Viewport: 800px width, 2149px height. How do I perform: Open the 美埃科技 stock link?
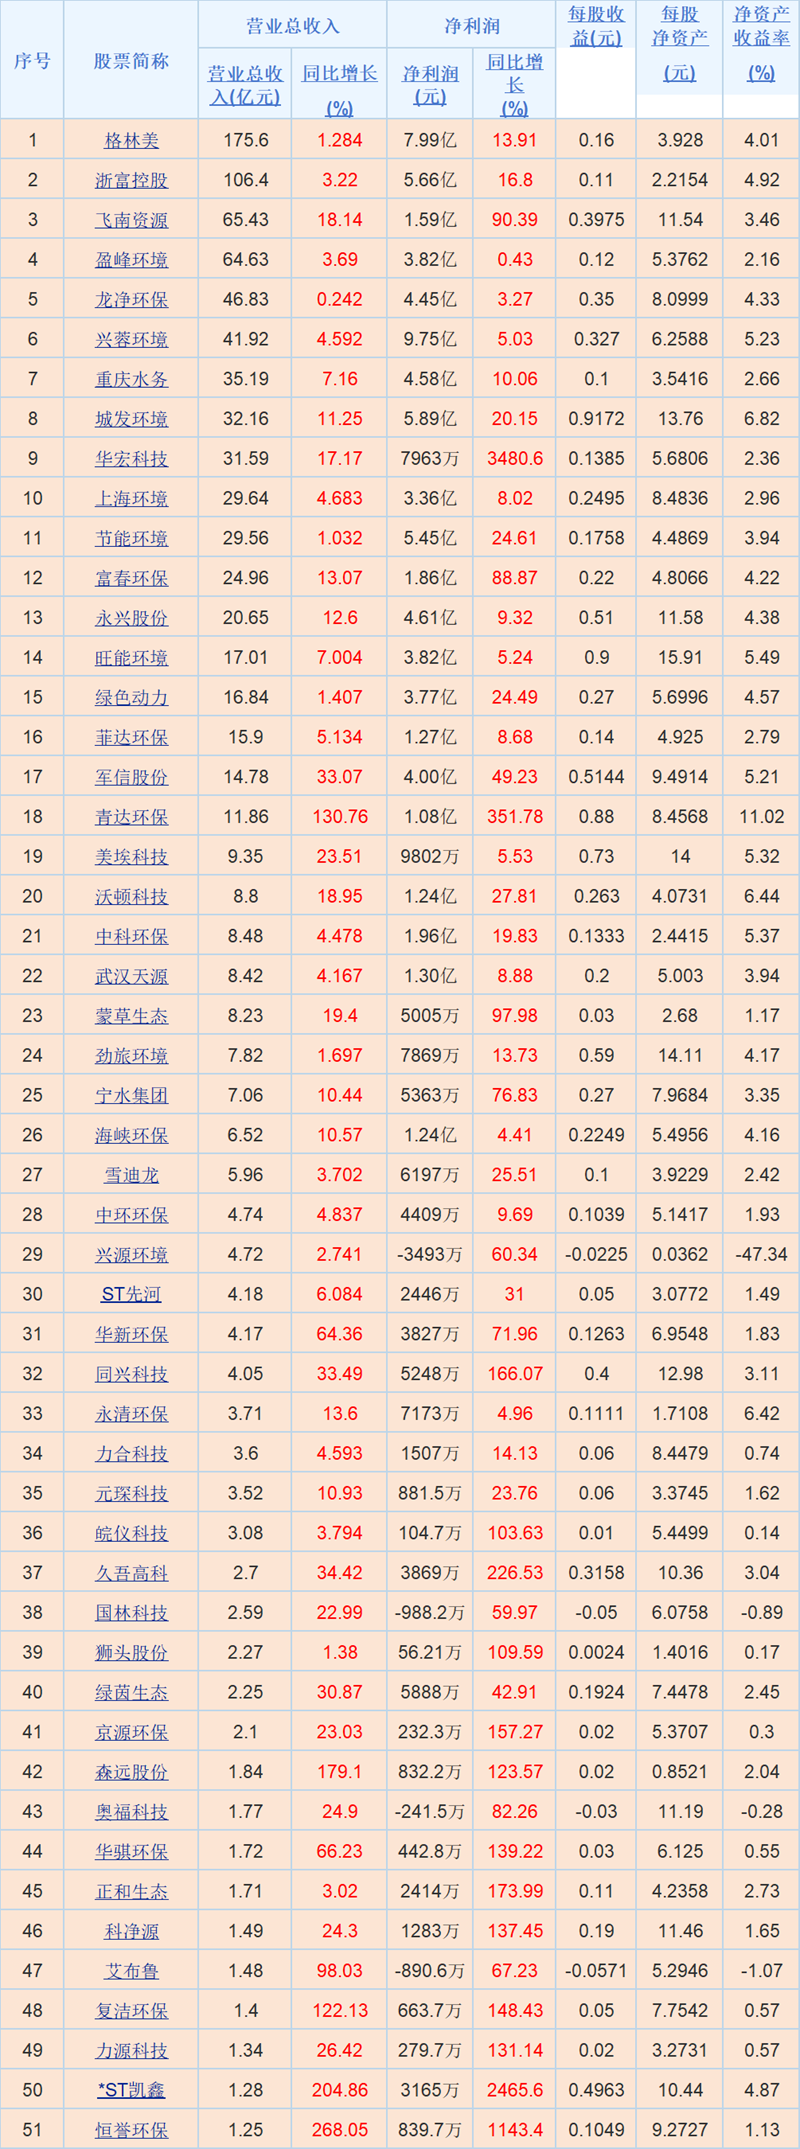pos(131,857)
